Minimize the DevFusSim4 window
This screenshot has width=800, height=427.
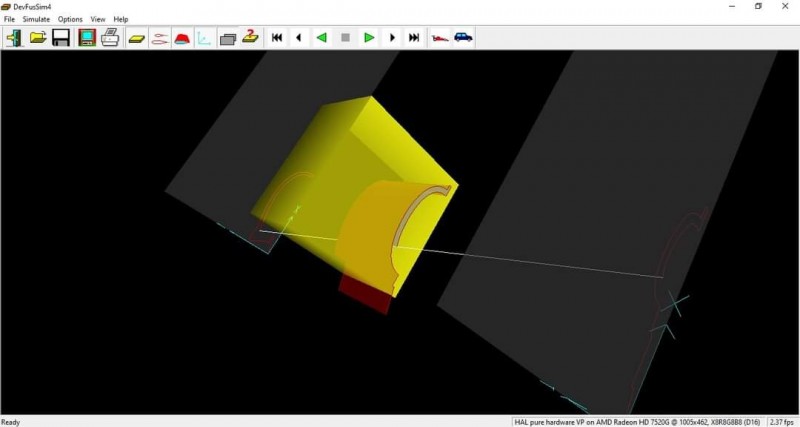[732, 7]
